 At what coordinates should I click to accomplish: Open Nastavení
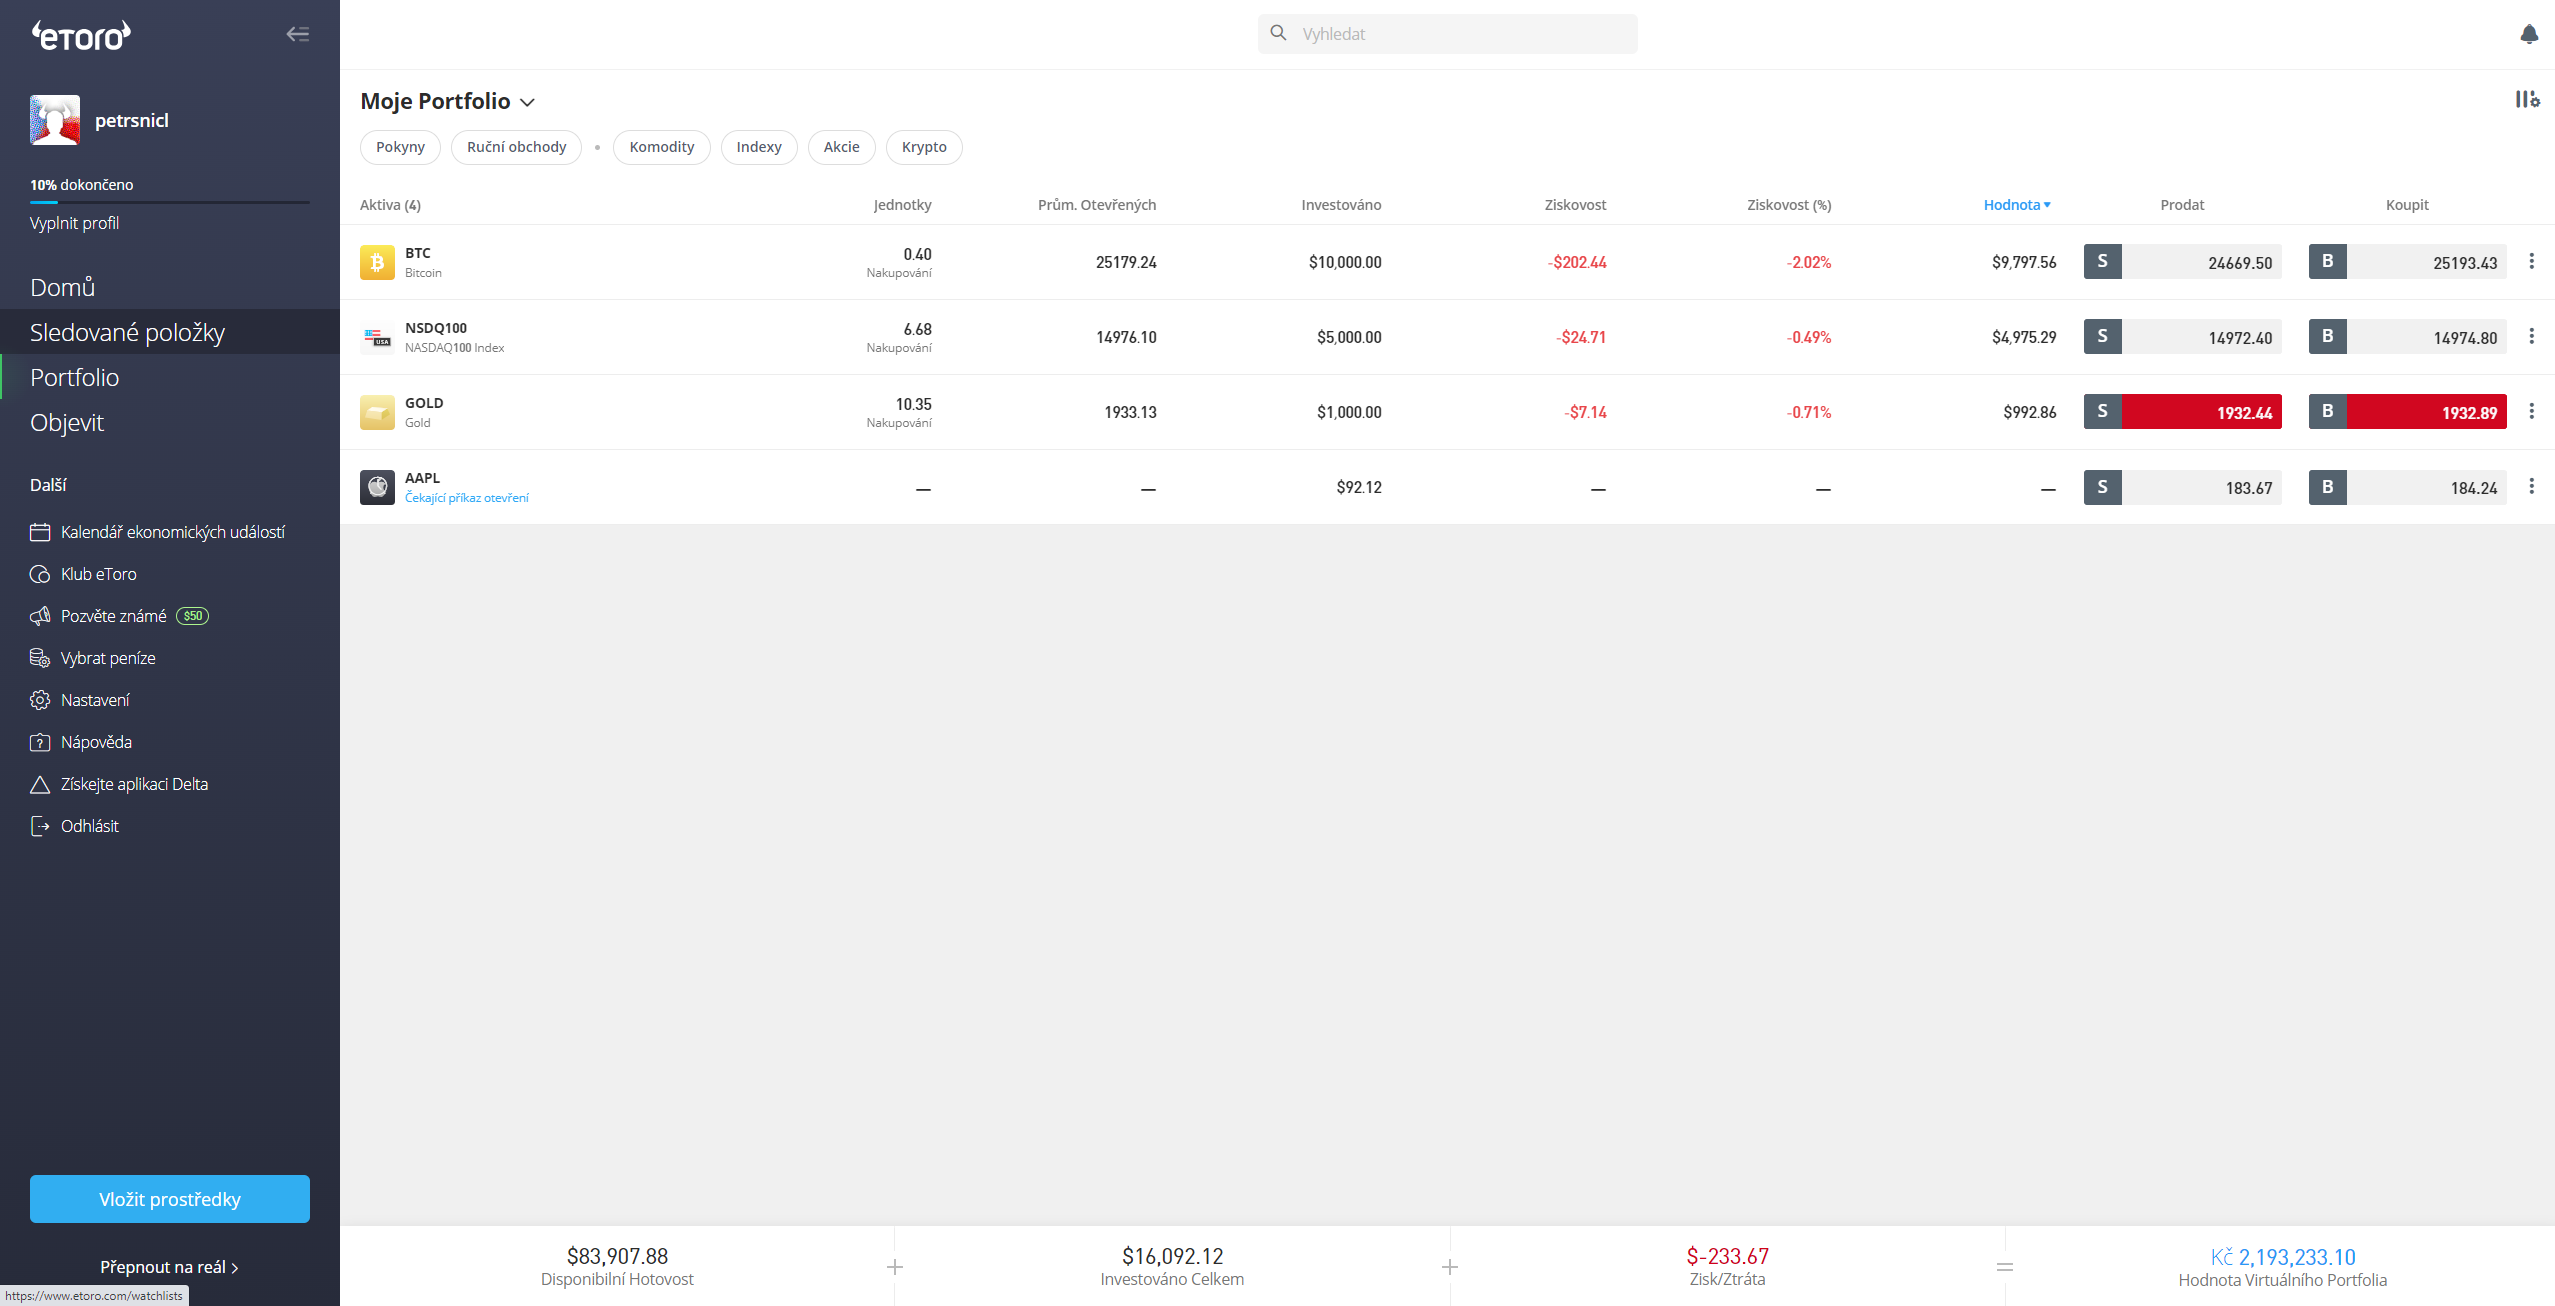click(95, 700)
